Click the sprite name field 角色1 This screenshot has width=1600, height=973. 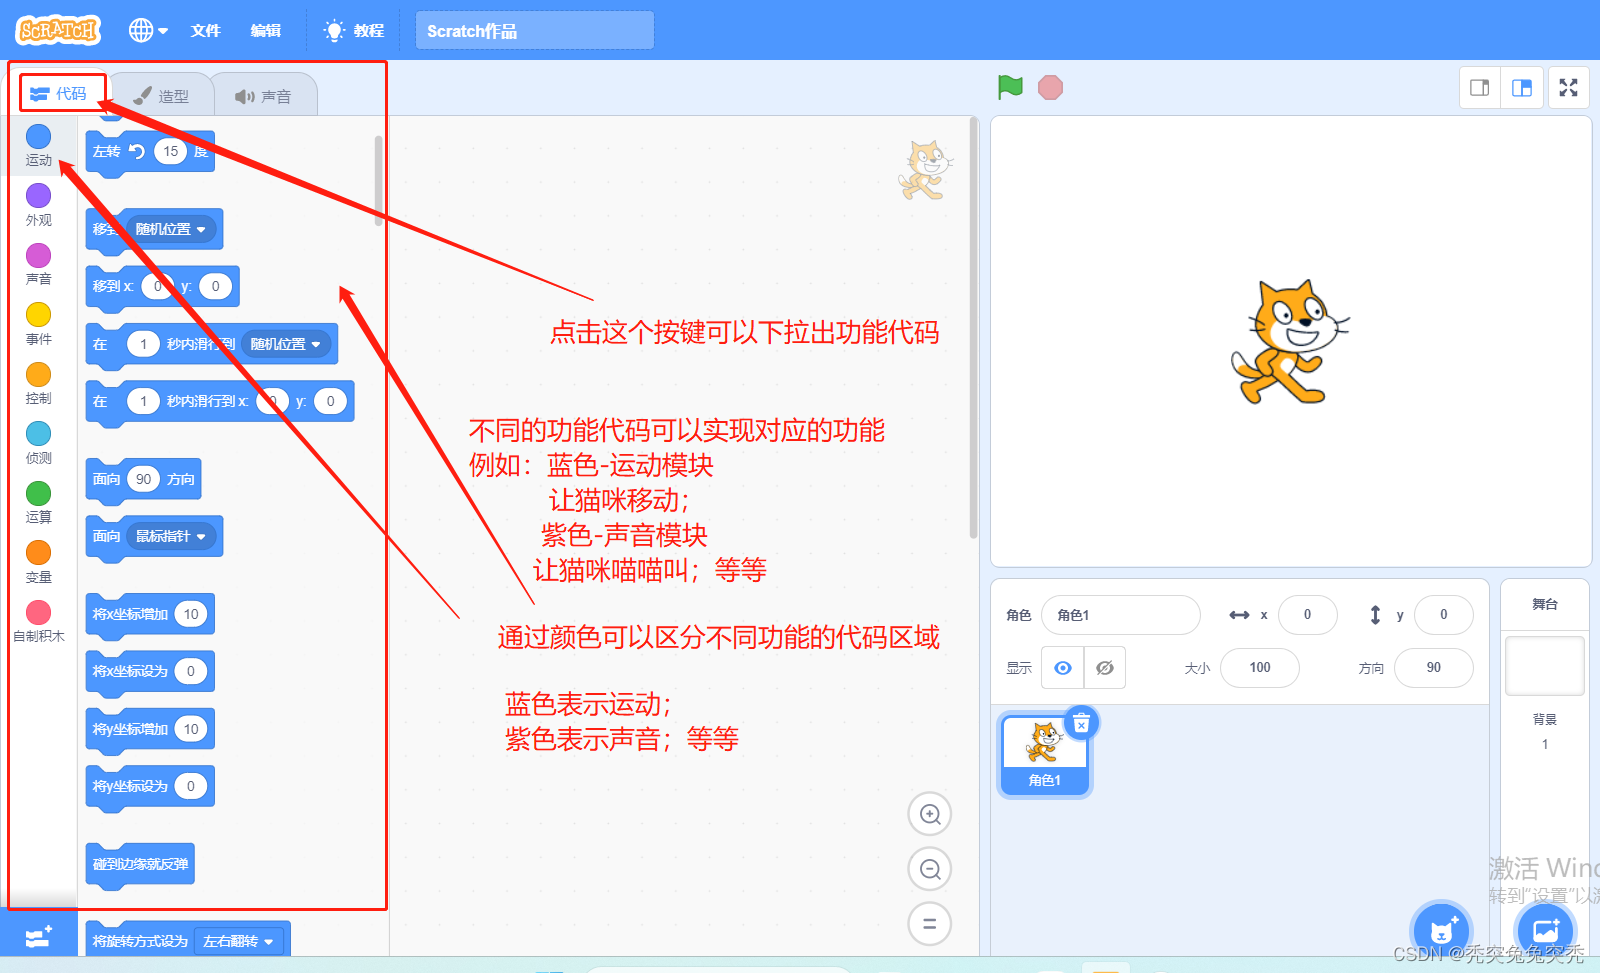tap(1120, 615)
